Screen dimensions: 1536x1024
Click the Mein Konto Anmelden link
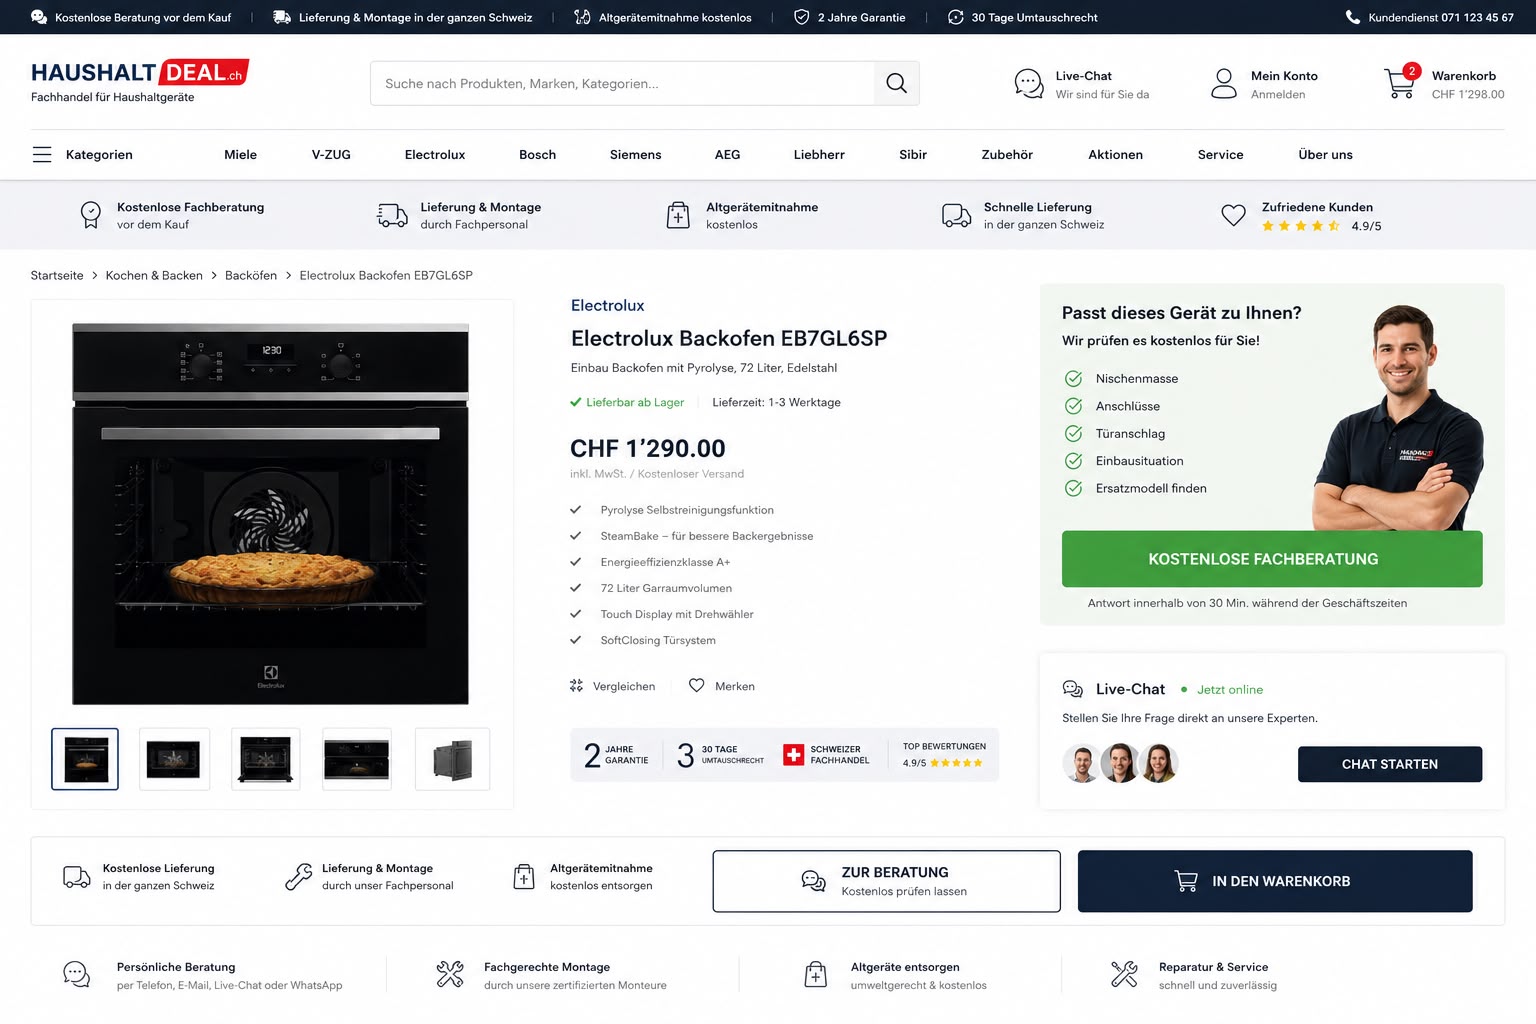click(x=1278, y=95)
